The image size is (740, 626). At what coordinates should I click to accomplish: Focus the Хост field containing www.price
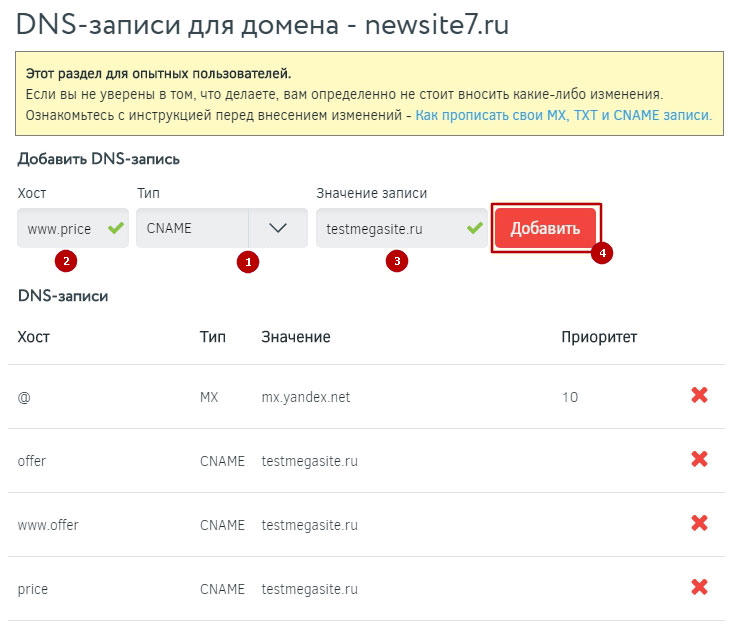coord(60,228)
